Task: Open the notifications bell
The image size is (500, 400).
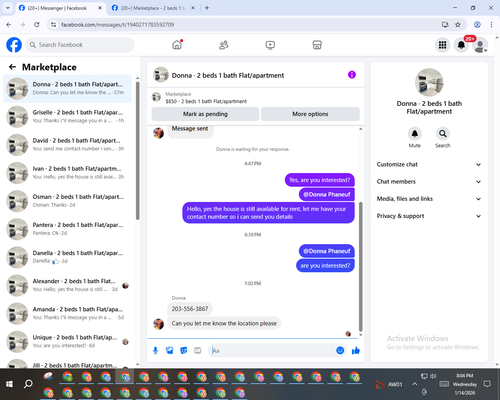Action: (x=461, y=45)
